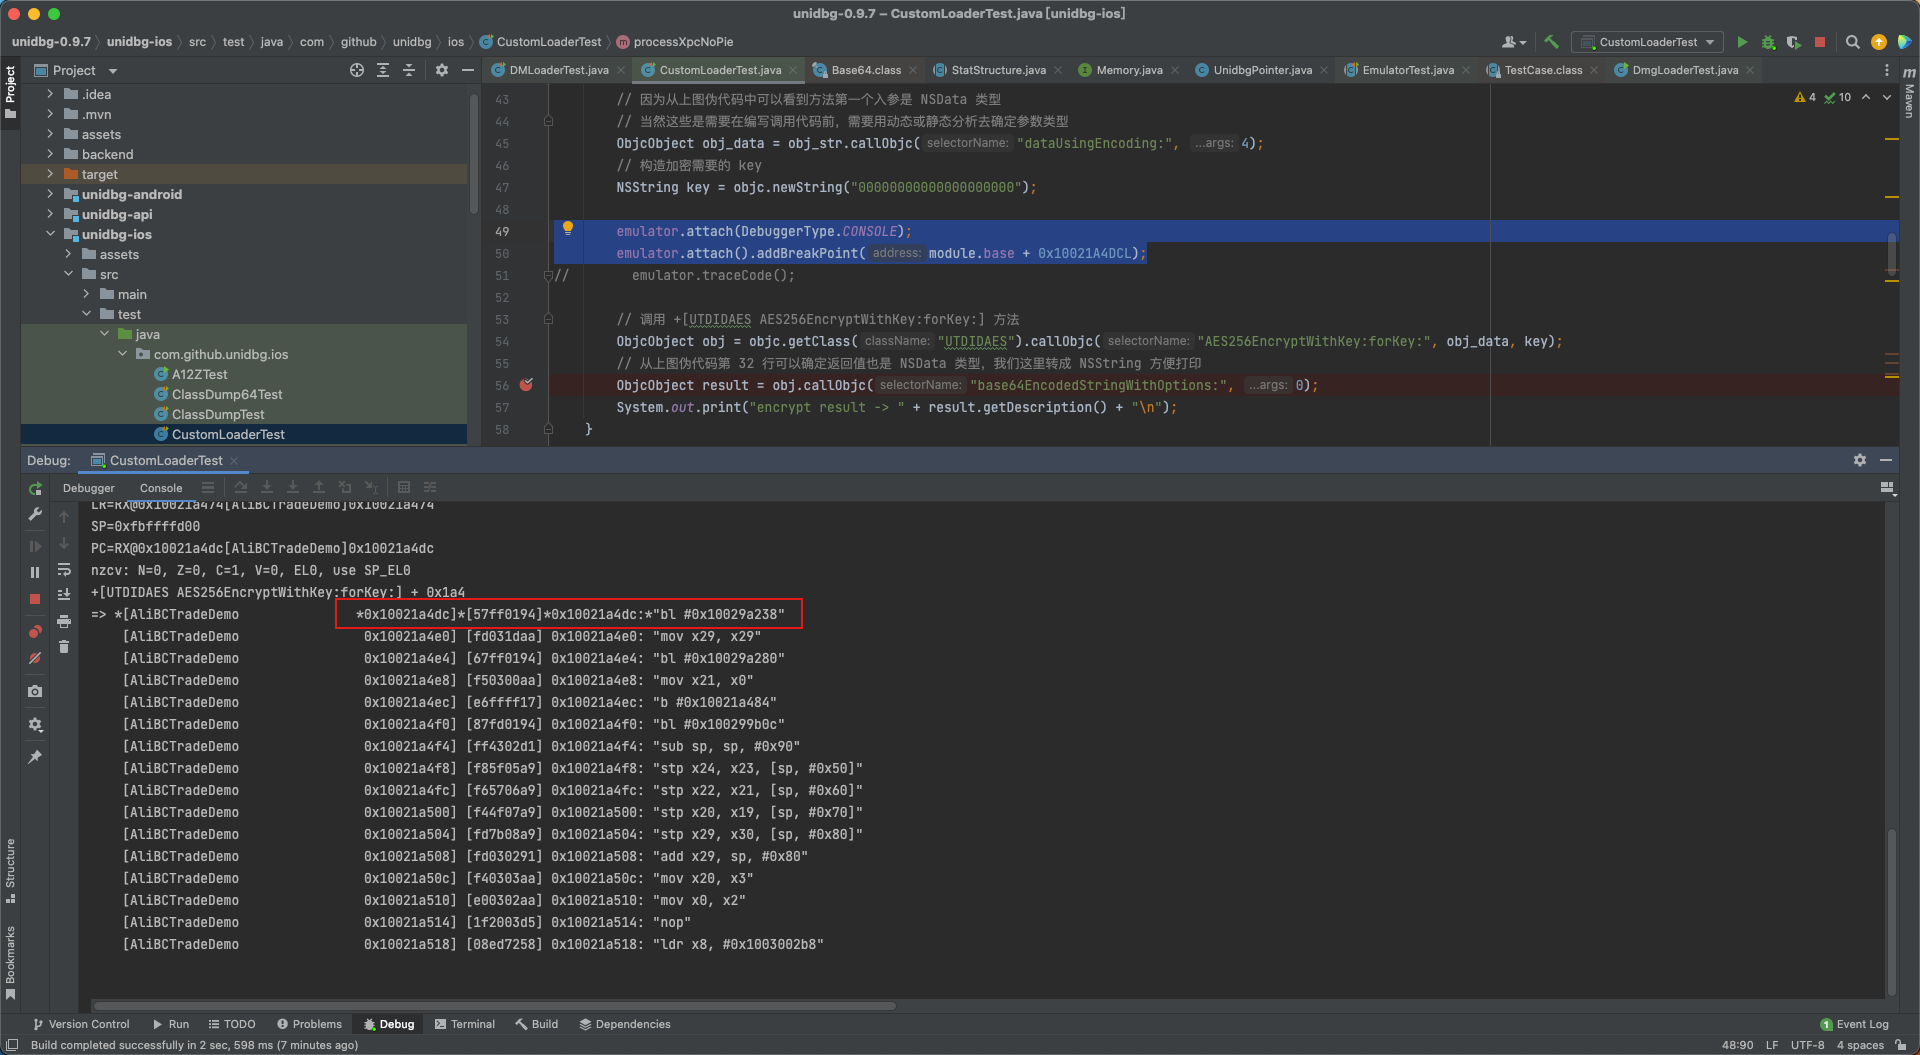Click the UTF-8 encoding in the status bar

point(1807,1045)
